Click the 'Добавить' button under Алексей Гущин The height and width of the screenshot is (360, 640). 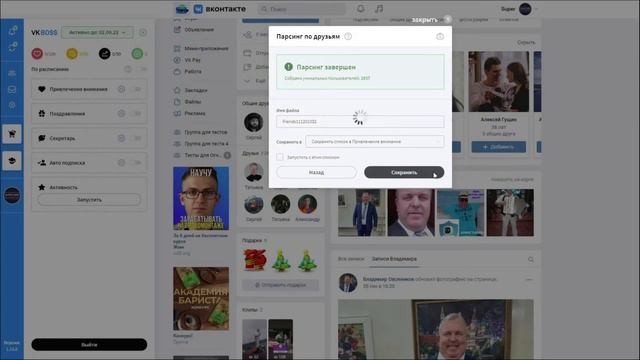coord(498,147)
